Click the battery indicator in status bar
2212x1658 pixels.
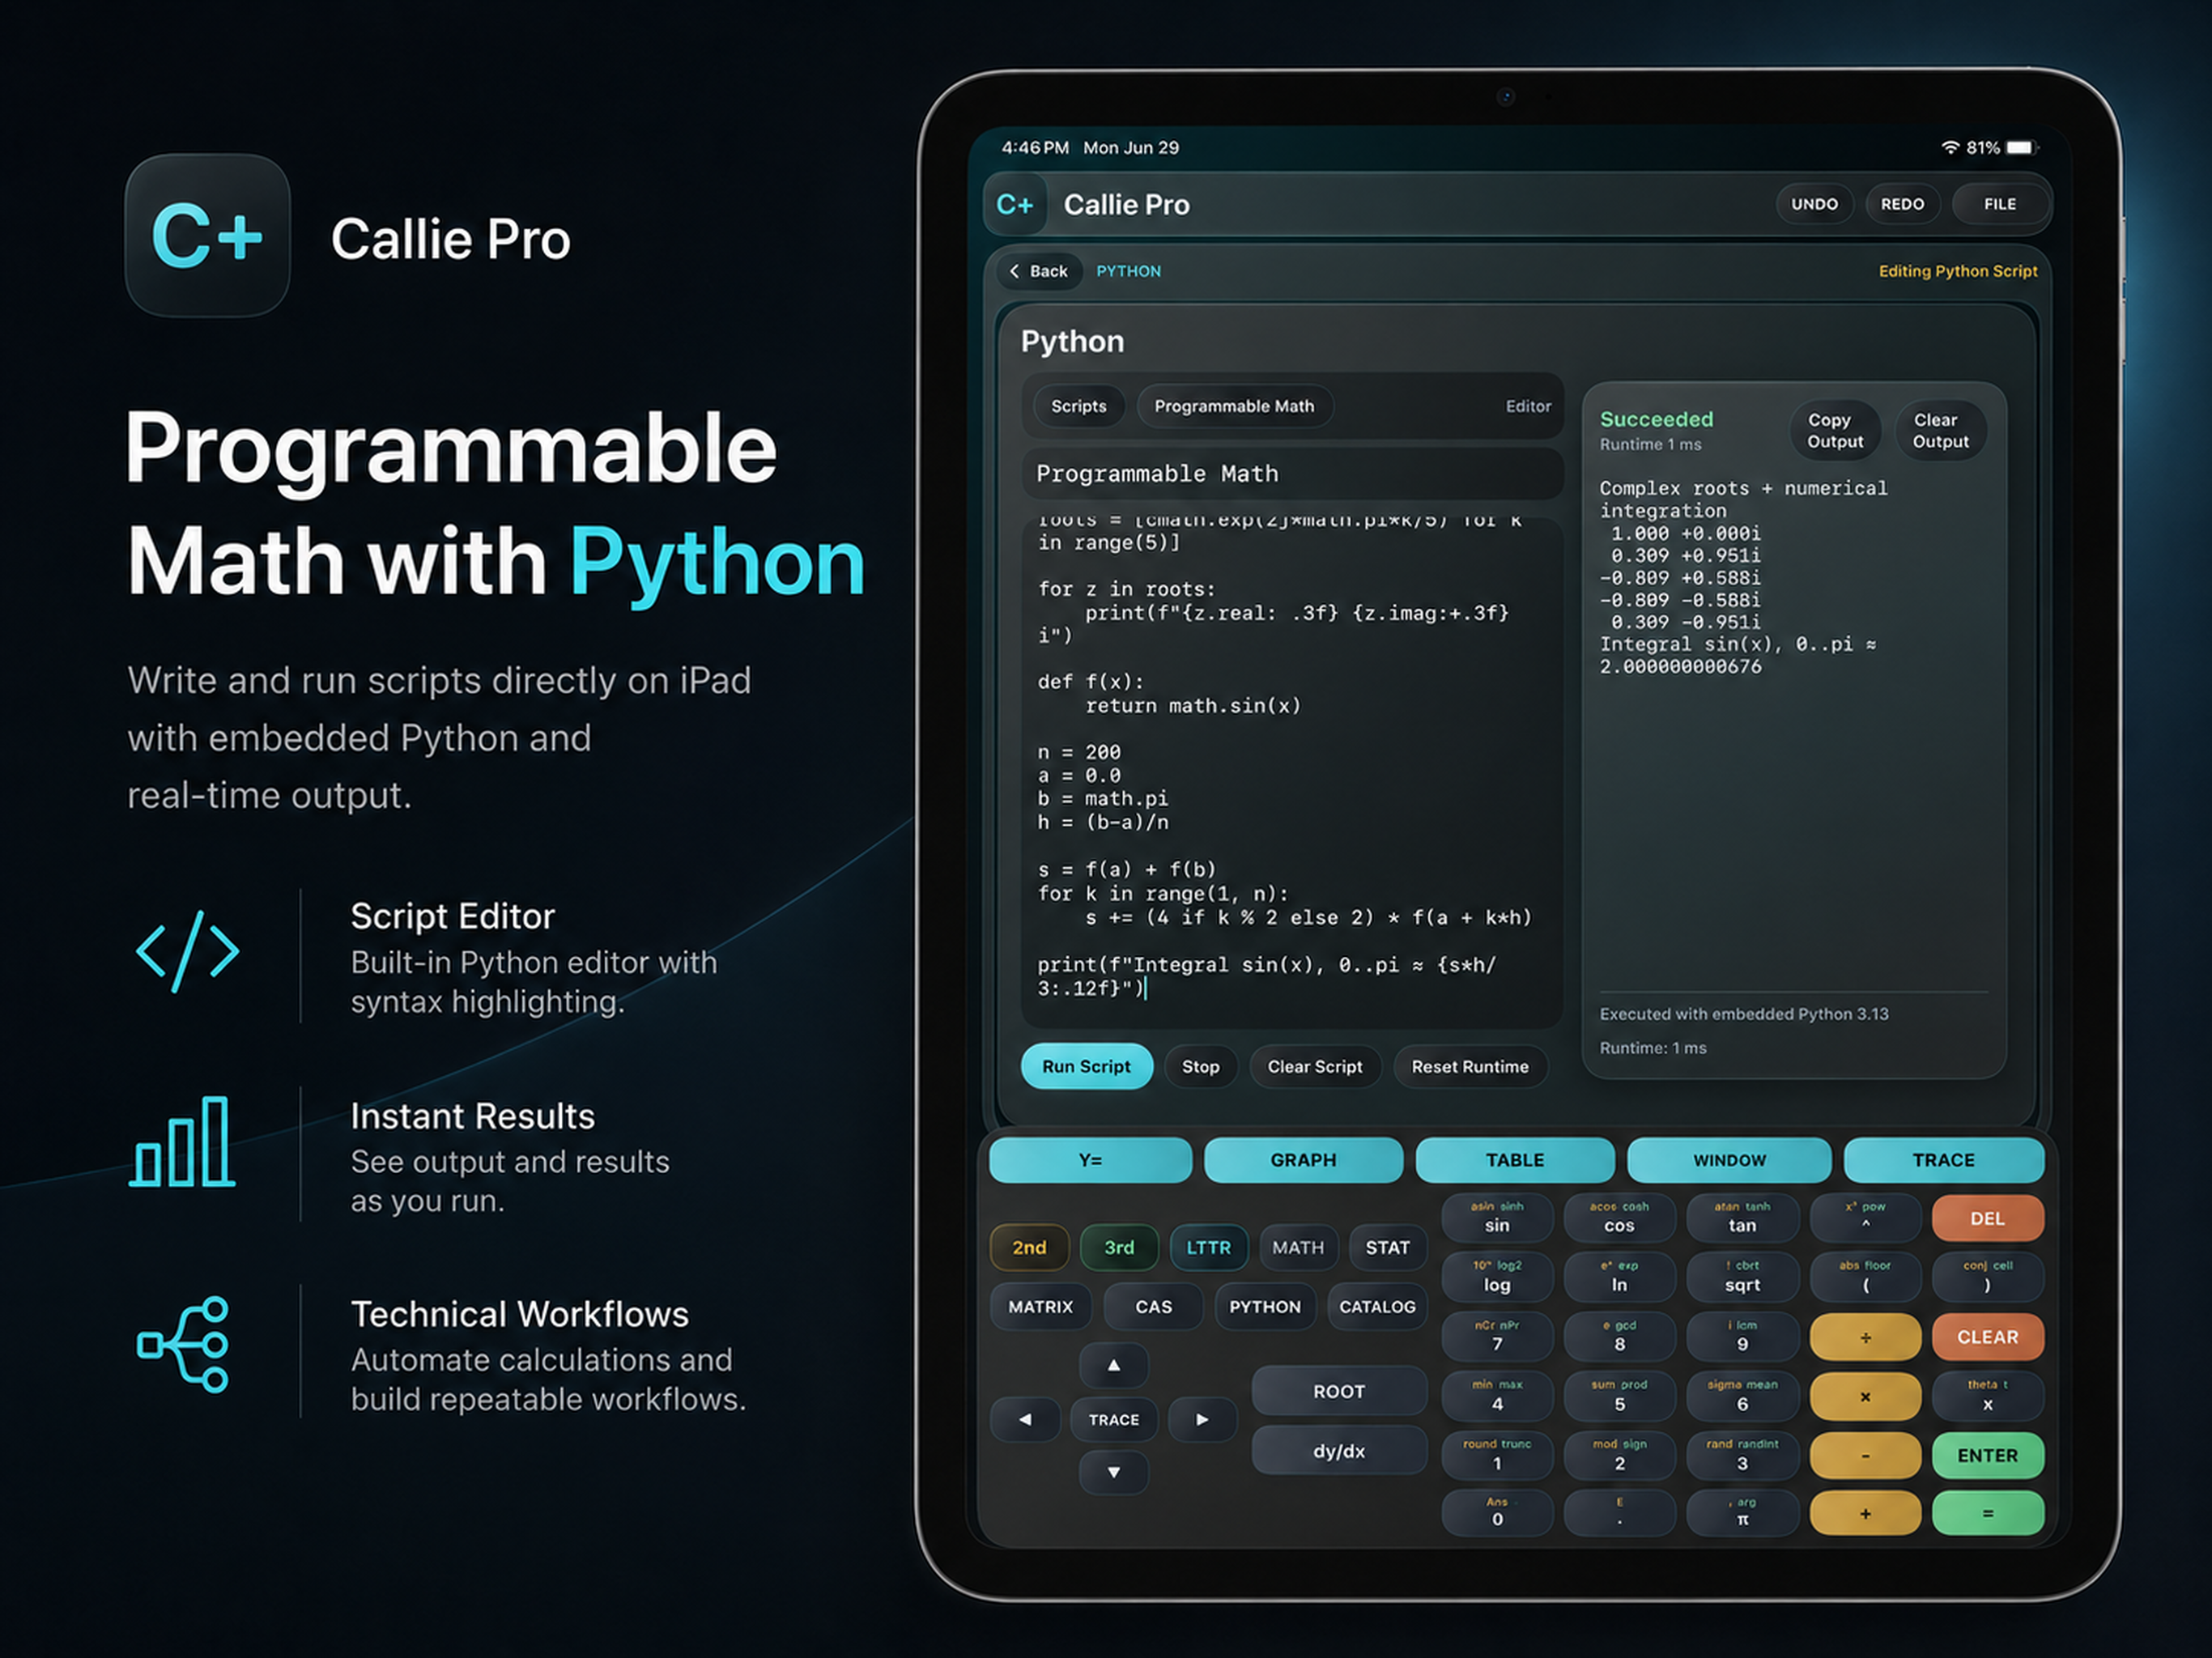tap(2021, 148)
